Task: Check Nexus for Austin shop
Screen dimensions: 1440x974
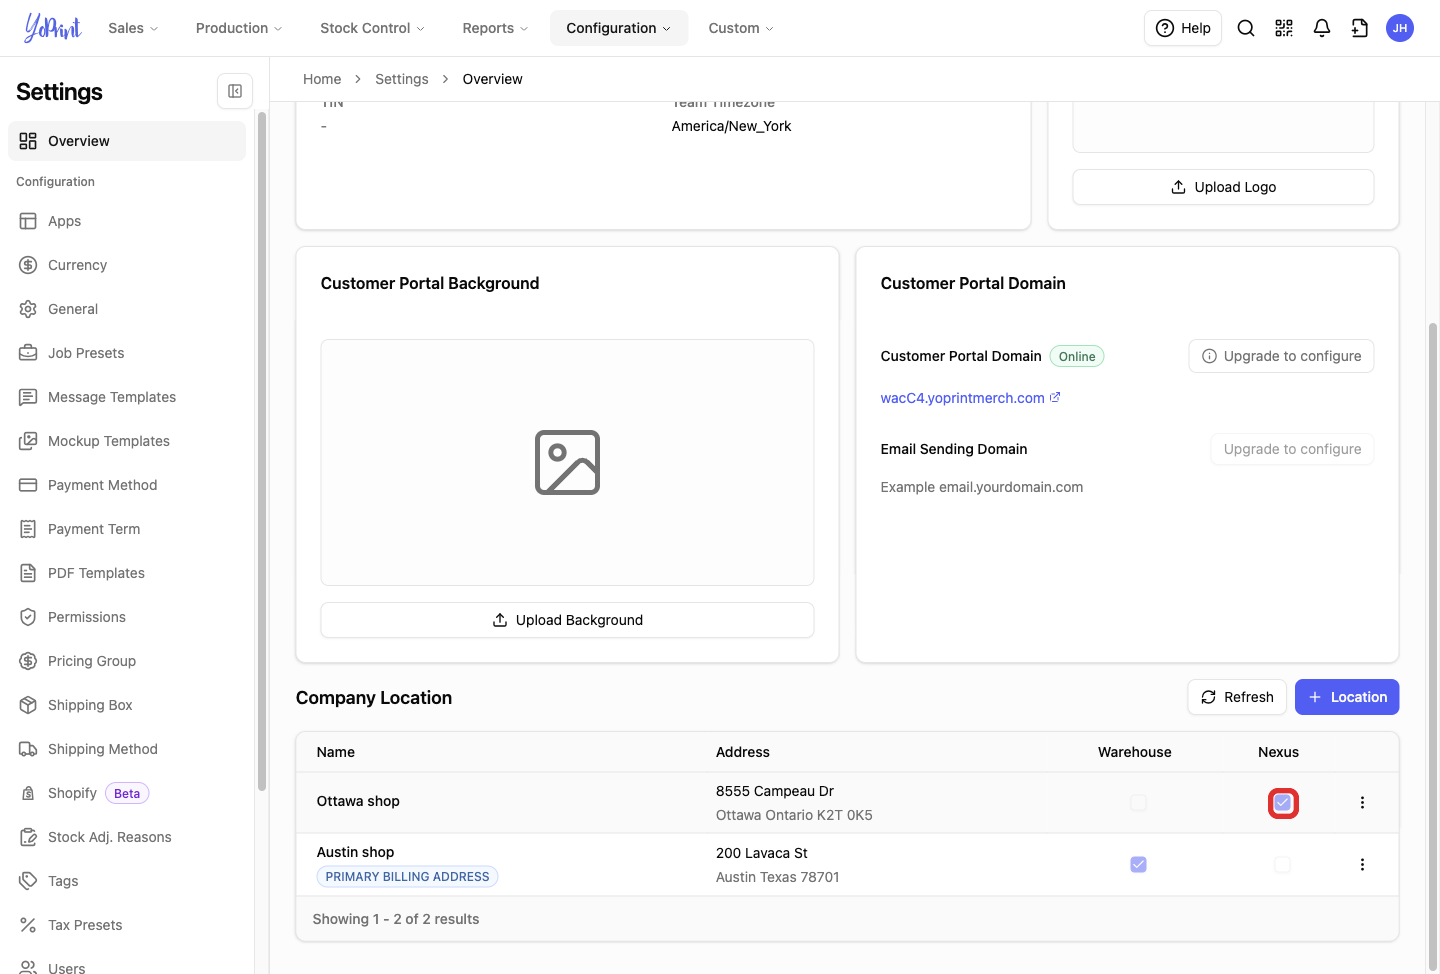Action: [x=1283, y=865]
